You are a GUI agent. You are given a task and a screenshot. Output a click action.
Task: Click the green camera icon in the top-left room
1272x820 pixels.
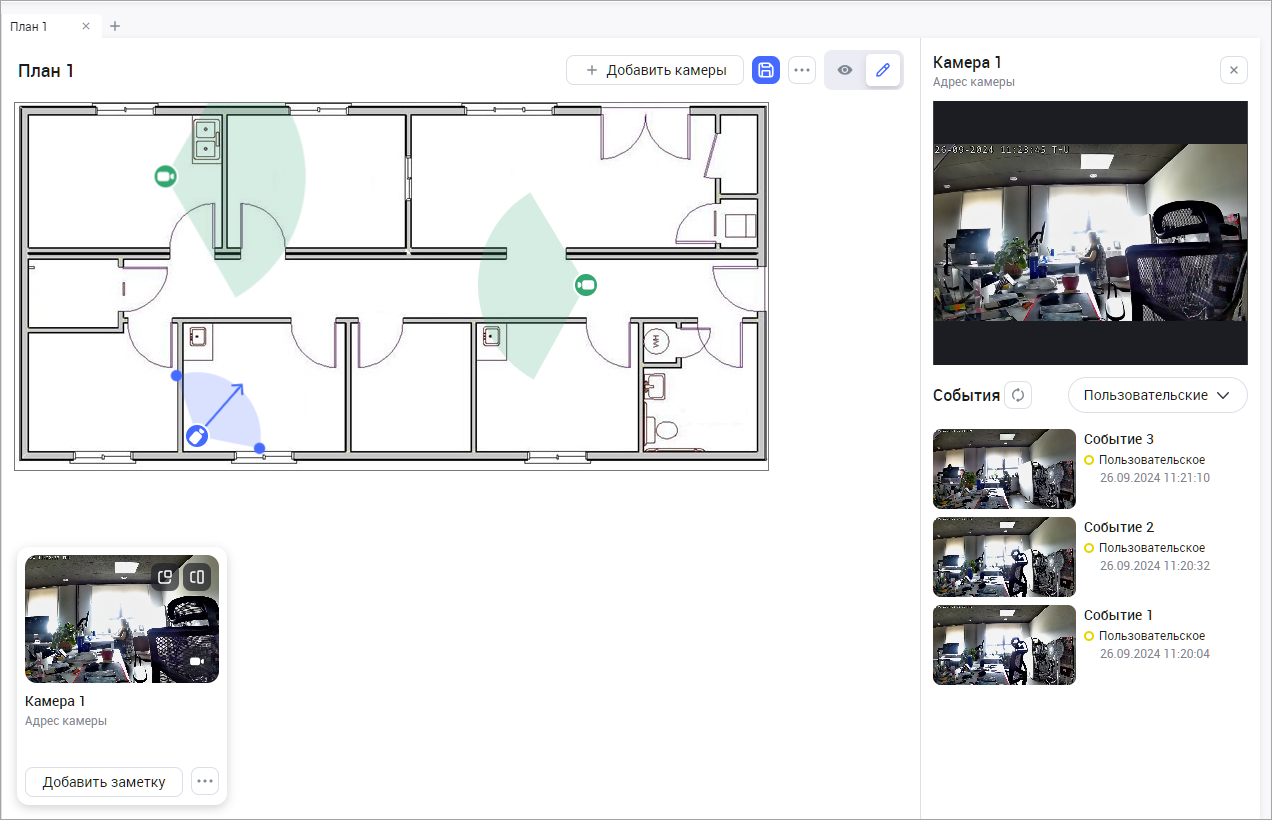click(x=165, y=176)
